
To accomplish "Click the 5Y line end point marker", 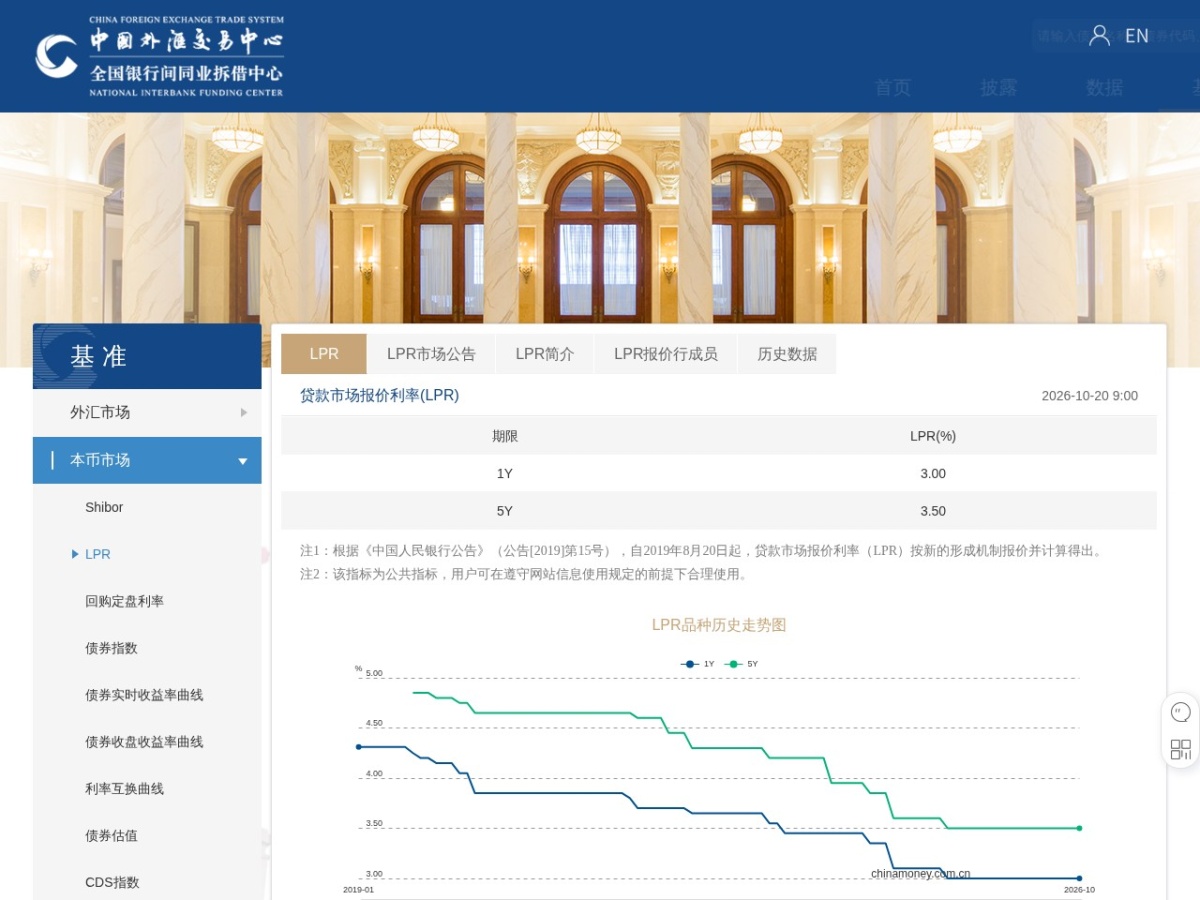I will click(x=1079, y=828).
